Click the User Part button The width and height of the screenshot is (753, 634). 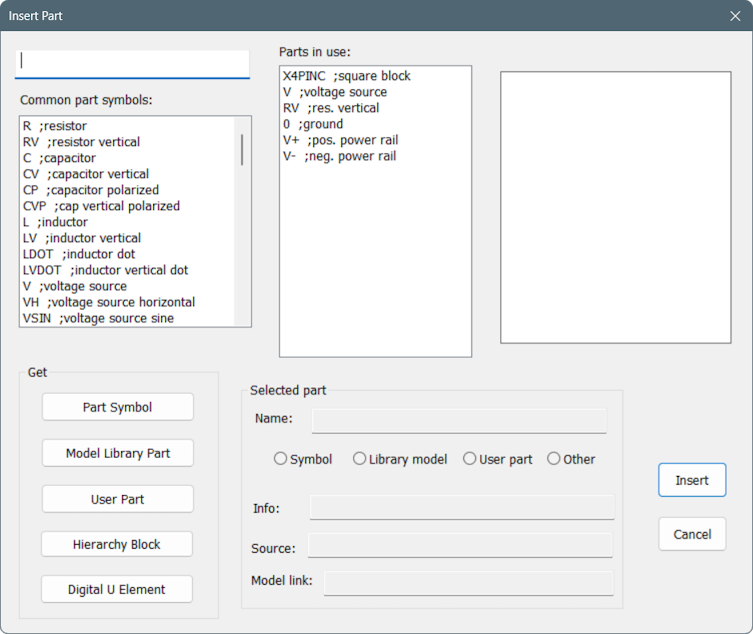point(118,499)
